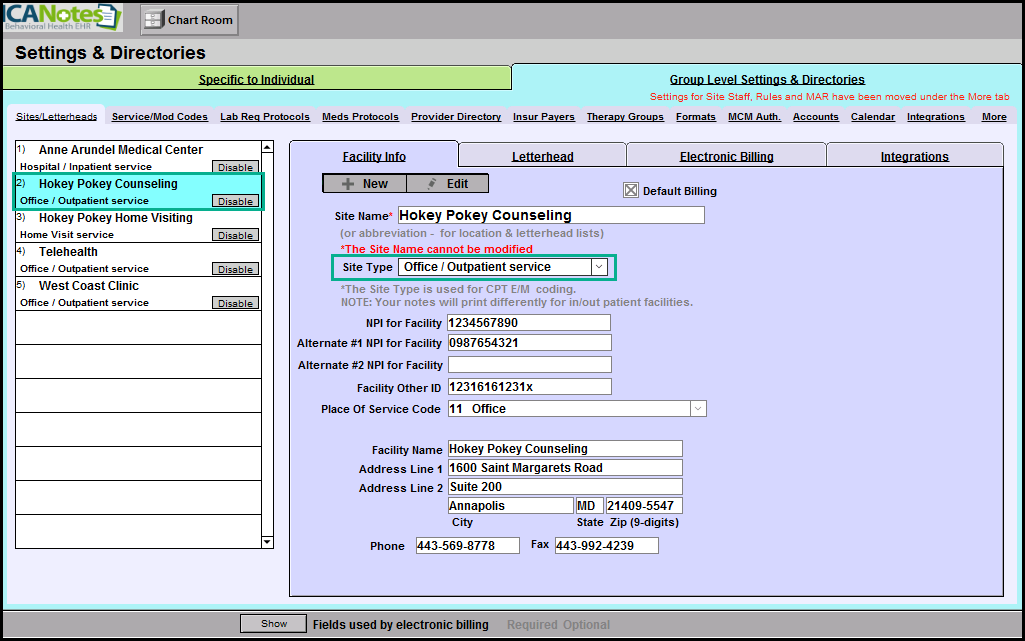Open the Electronic Billing tab
This screenshot has width=1025, height=641.
pos(726,156)
